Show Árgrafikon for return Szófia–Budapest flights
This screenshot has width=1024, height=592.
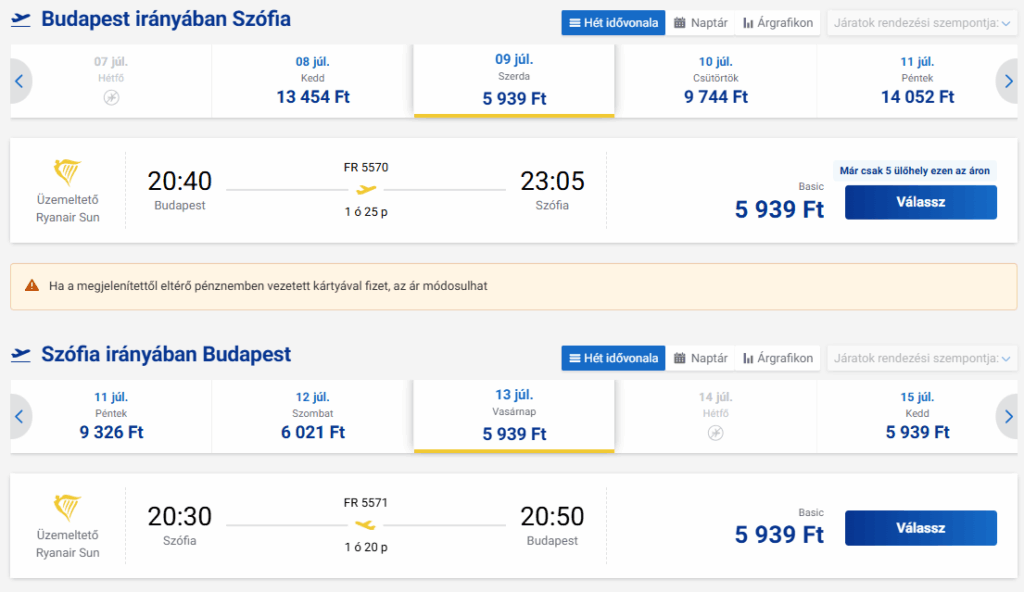point(778,358)
